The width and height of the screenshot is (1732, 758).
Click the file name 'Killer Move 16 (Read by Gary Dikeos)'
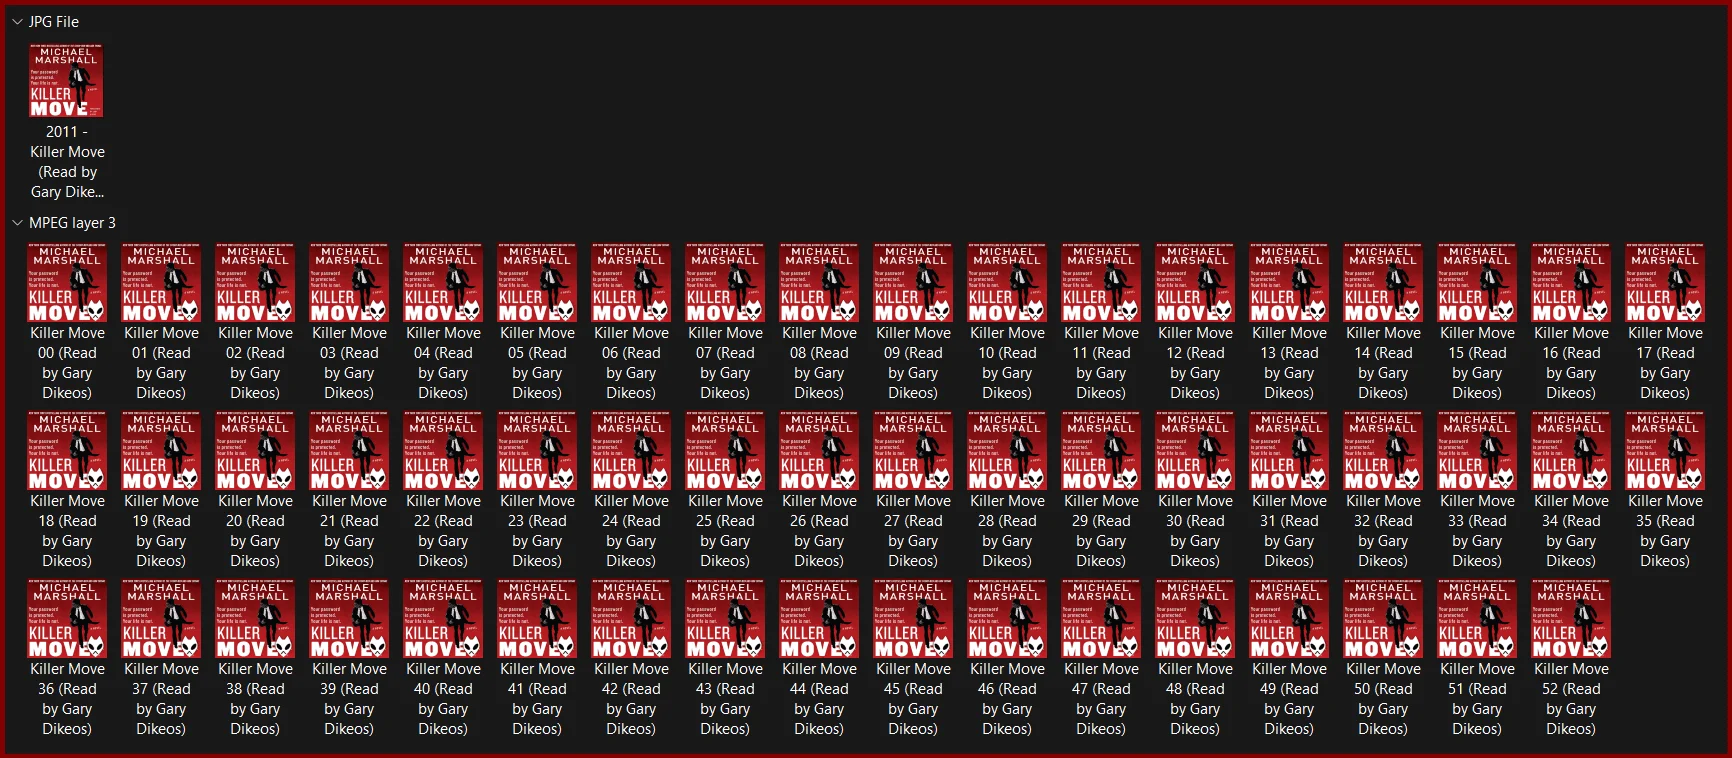click(1571, 363)
